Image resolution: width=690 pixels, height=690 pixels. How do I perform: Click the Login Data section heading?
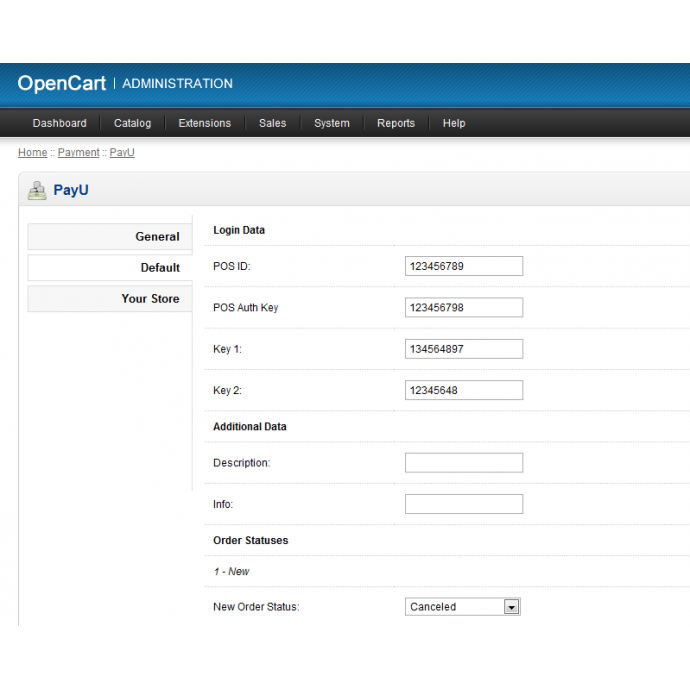tap(239, 230)
